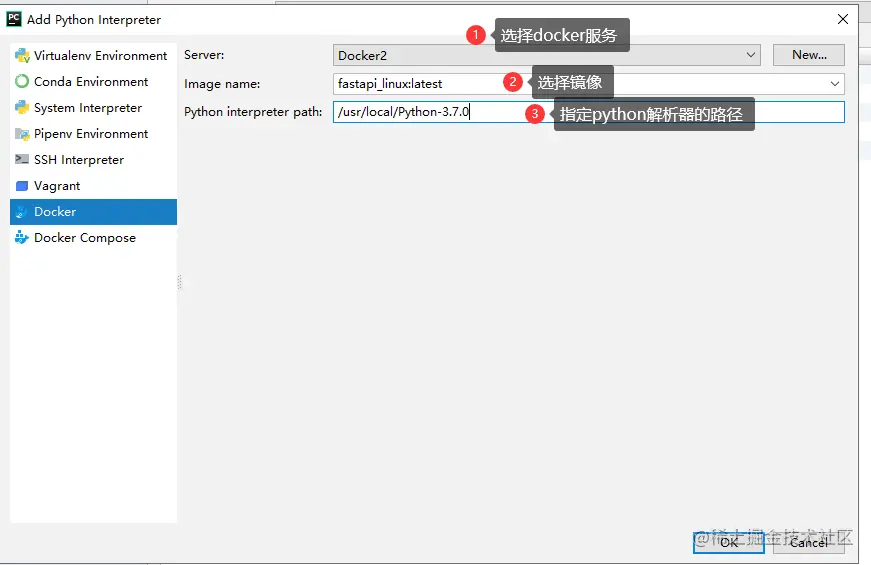Click the sidebar splitter handle
This screenshot has width=871, height=565.
[x=179, y=282]
